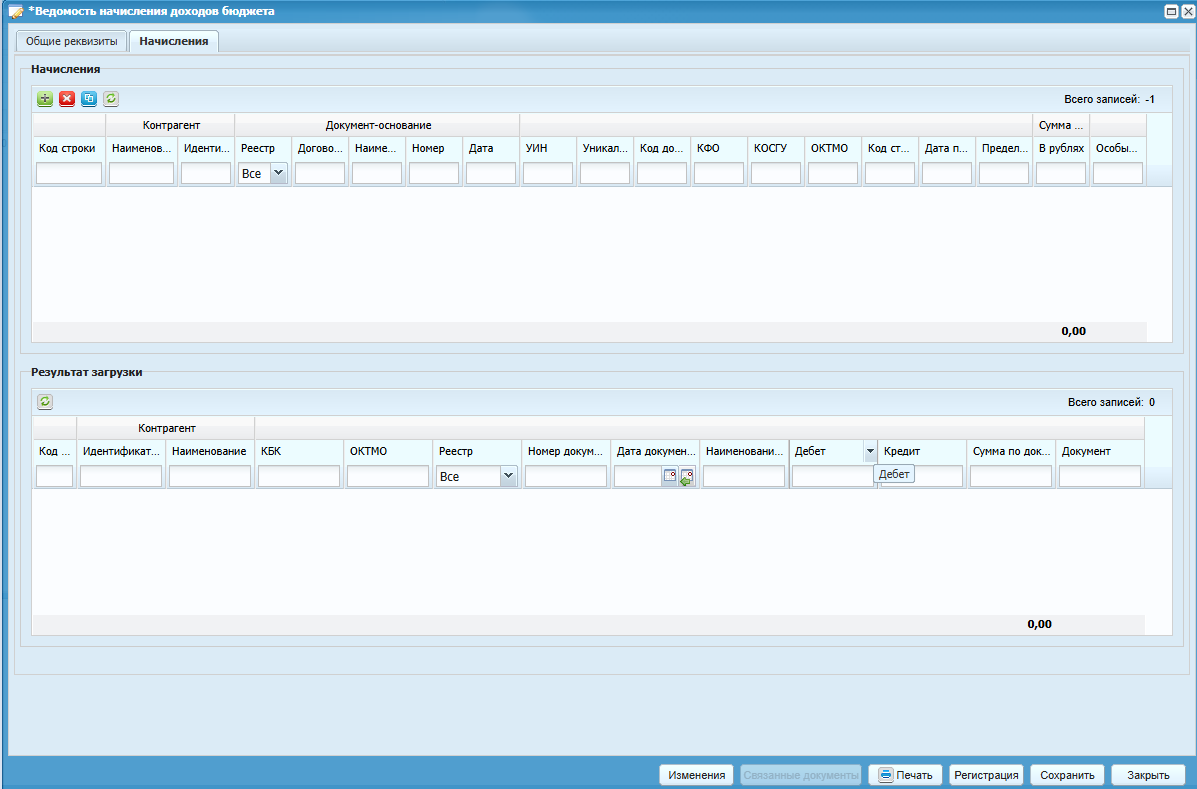Switch to Общие реквизиты tab
Screen dimensions: 1197x789
(72, 41)
